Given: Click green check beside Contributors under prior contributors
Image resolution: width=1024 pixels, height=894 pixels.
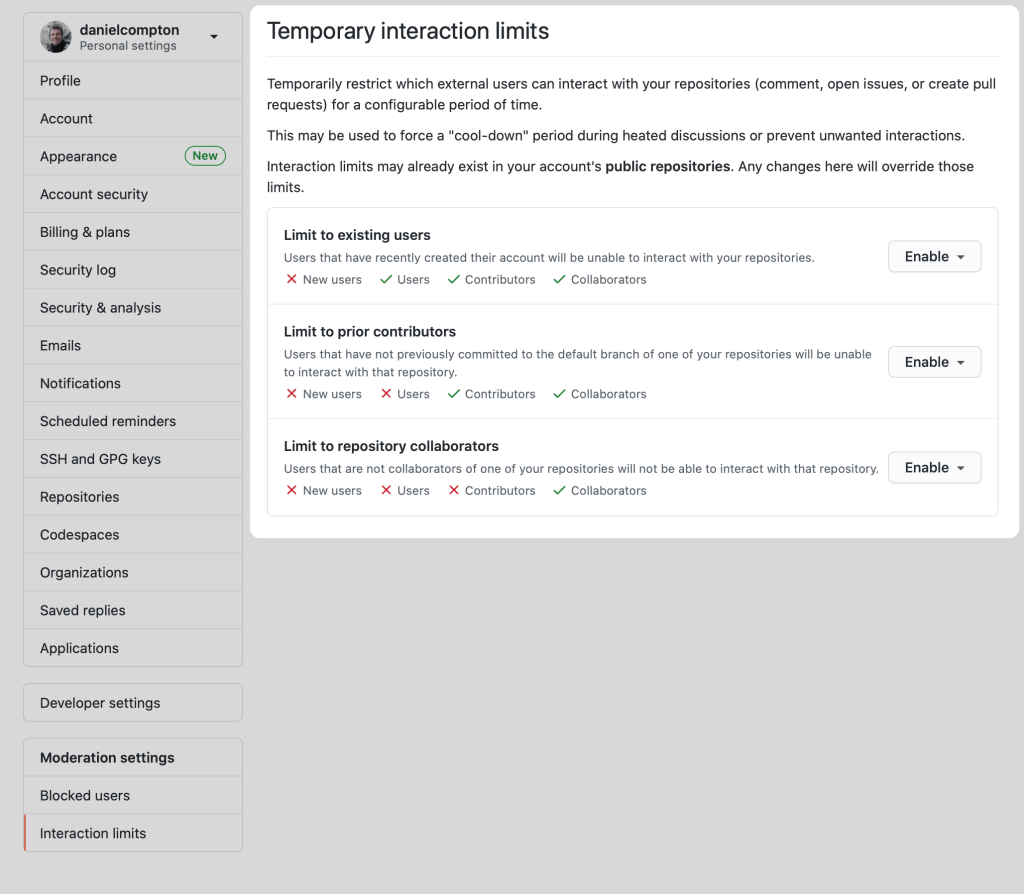Looking at the screenshot, I should [x=454, y=394].
